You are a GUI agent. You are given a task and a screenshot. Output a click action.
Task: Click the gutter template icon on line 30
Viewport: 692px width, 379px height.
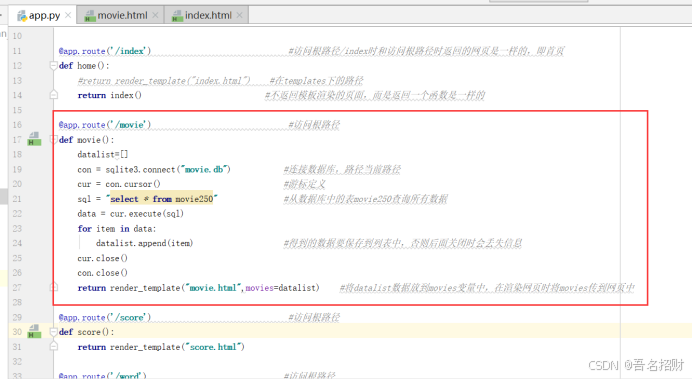coord(34,331)
